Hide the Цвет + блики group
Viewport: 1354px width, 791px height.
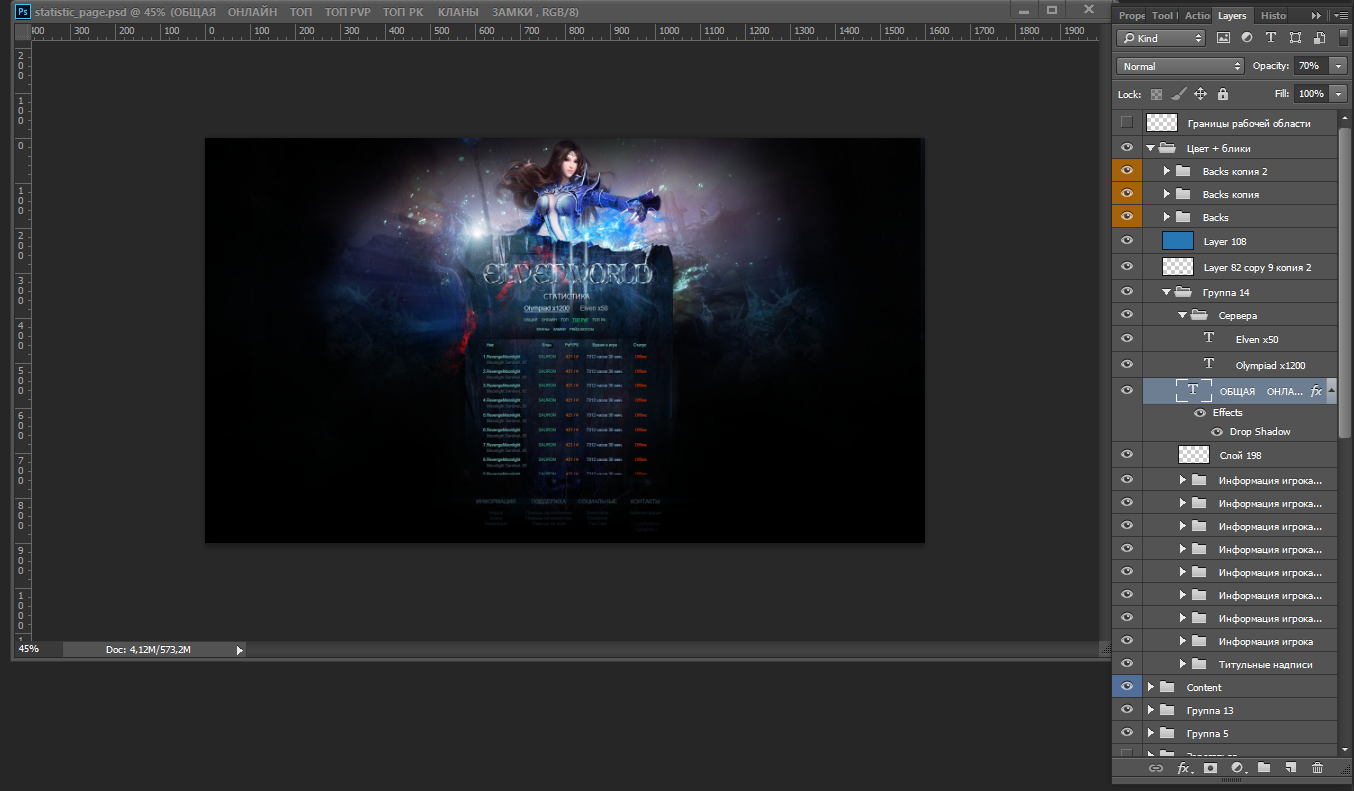[1127, 148]
